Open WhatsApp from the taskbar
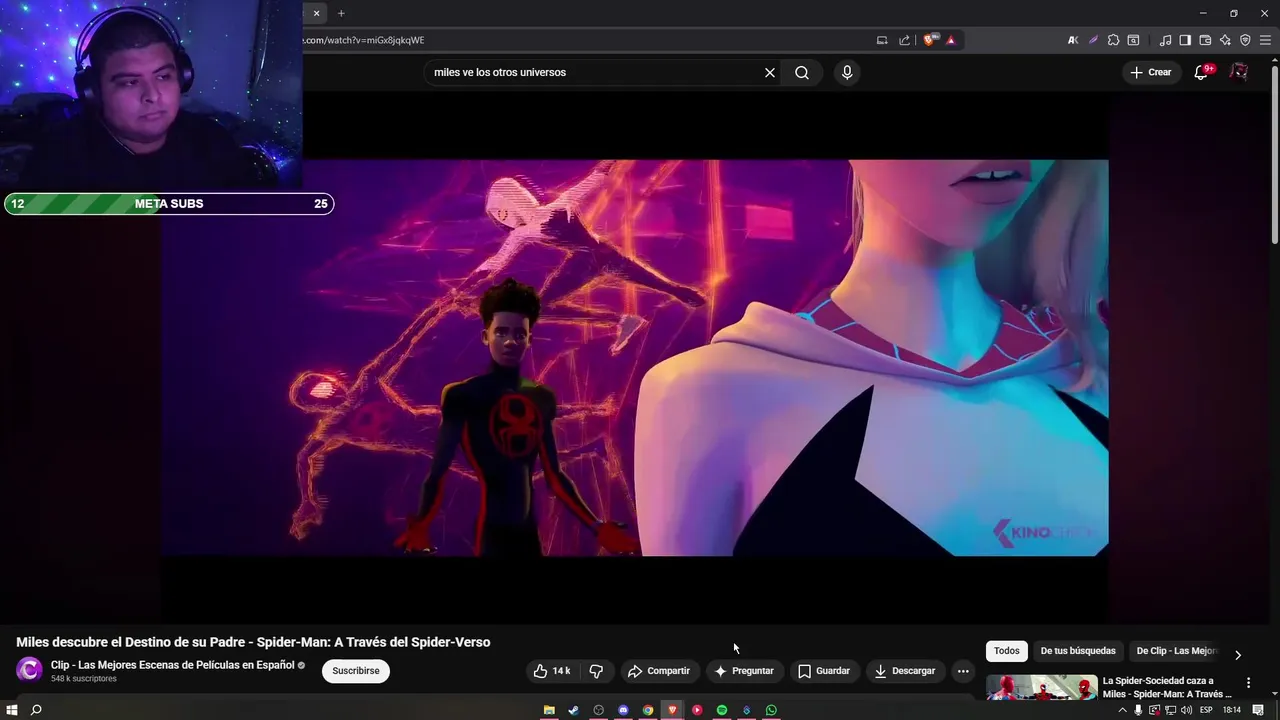 (771, 710)
